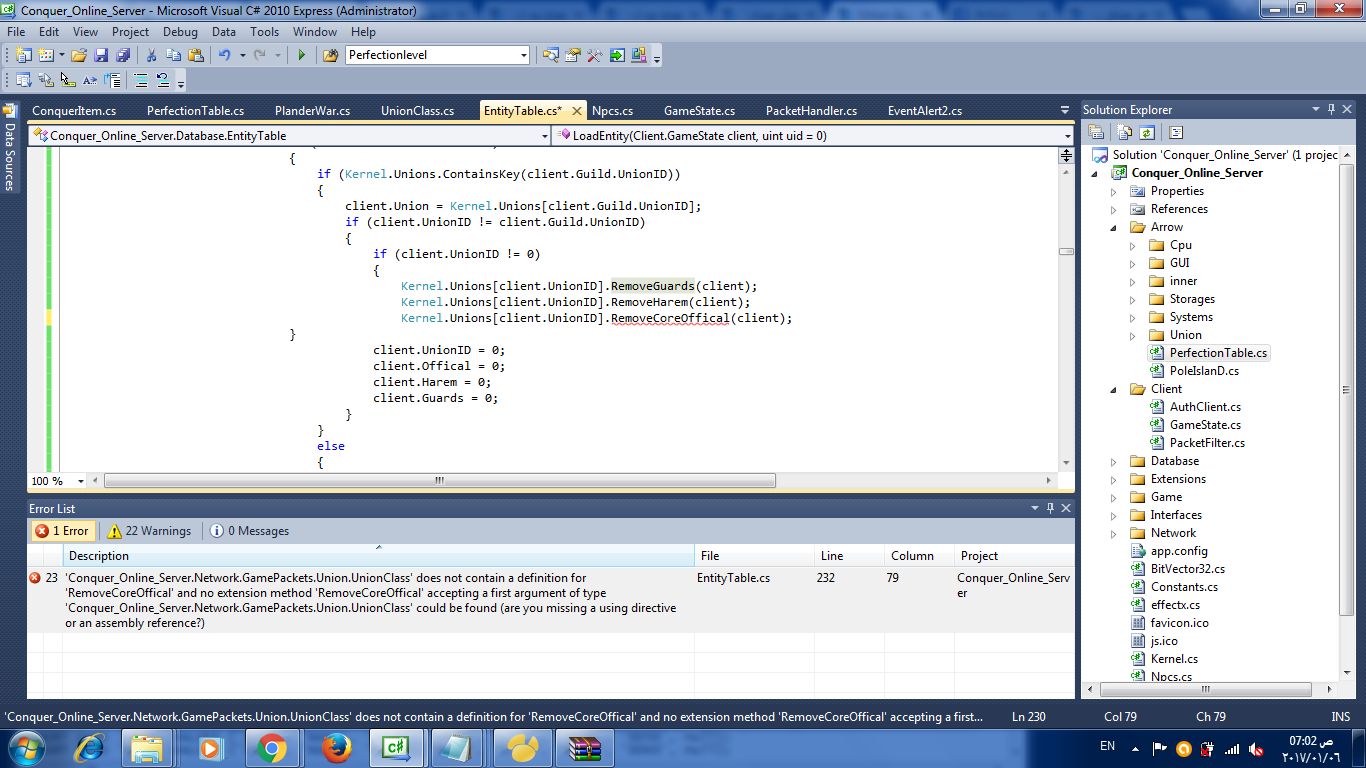The width and height of the screenshot is (1366, 768).
Task: Select the RemoveCoreOffical error row in Error List
Action: pyautogui.click(x=370, y=600)
